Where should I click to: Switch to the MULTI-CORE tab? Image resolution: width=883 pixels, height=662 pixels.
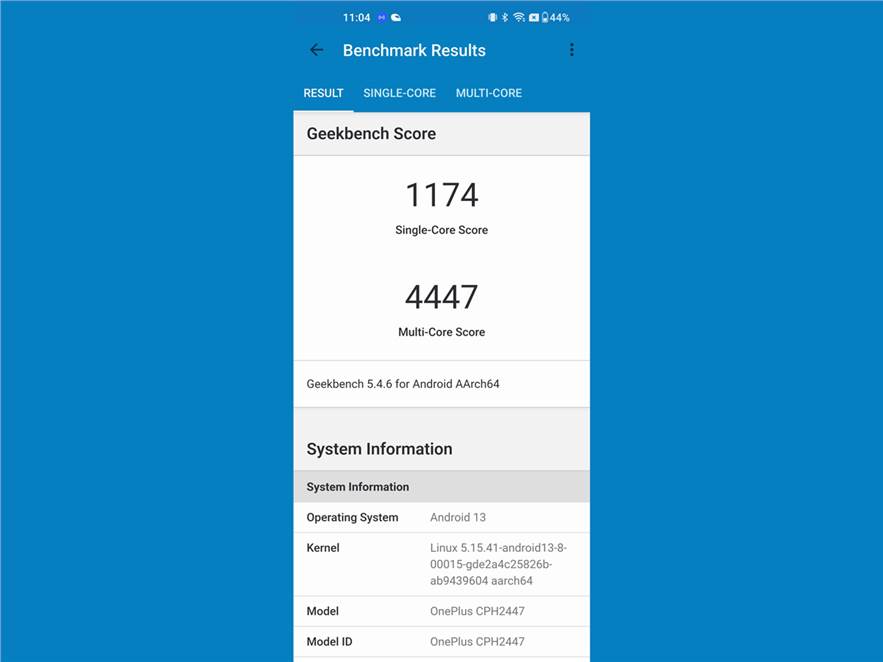489,93
